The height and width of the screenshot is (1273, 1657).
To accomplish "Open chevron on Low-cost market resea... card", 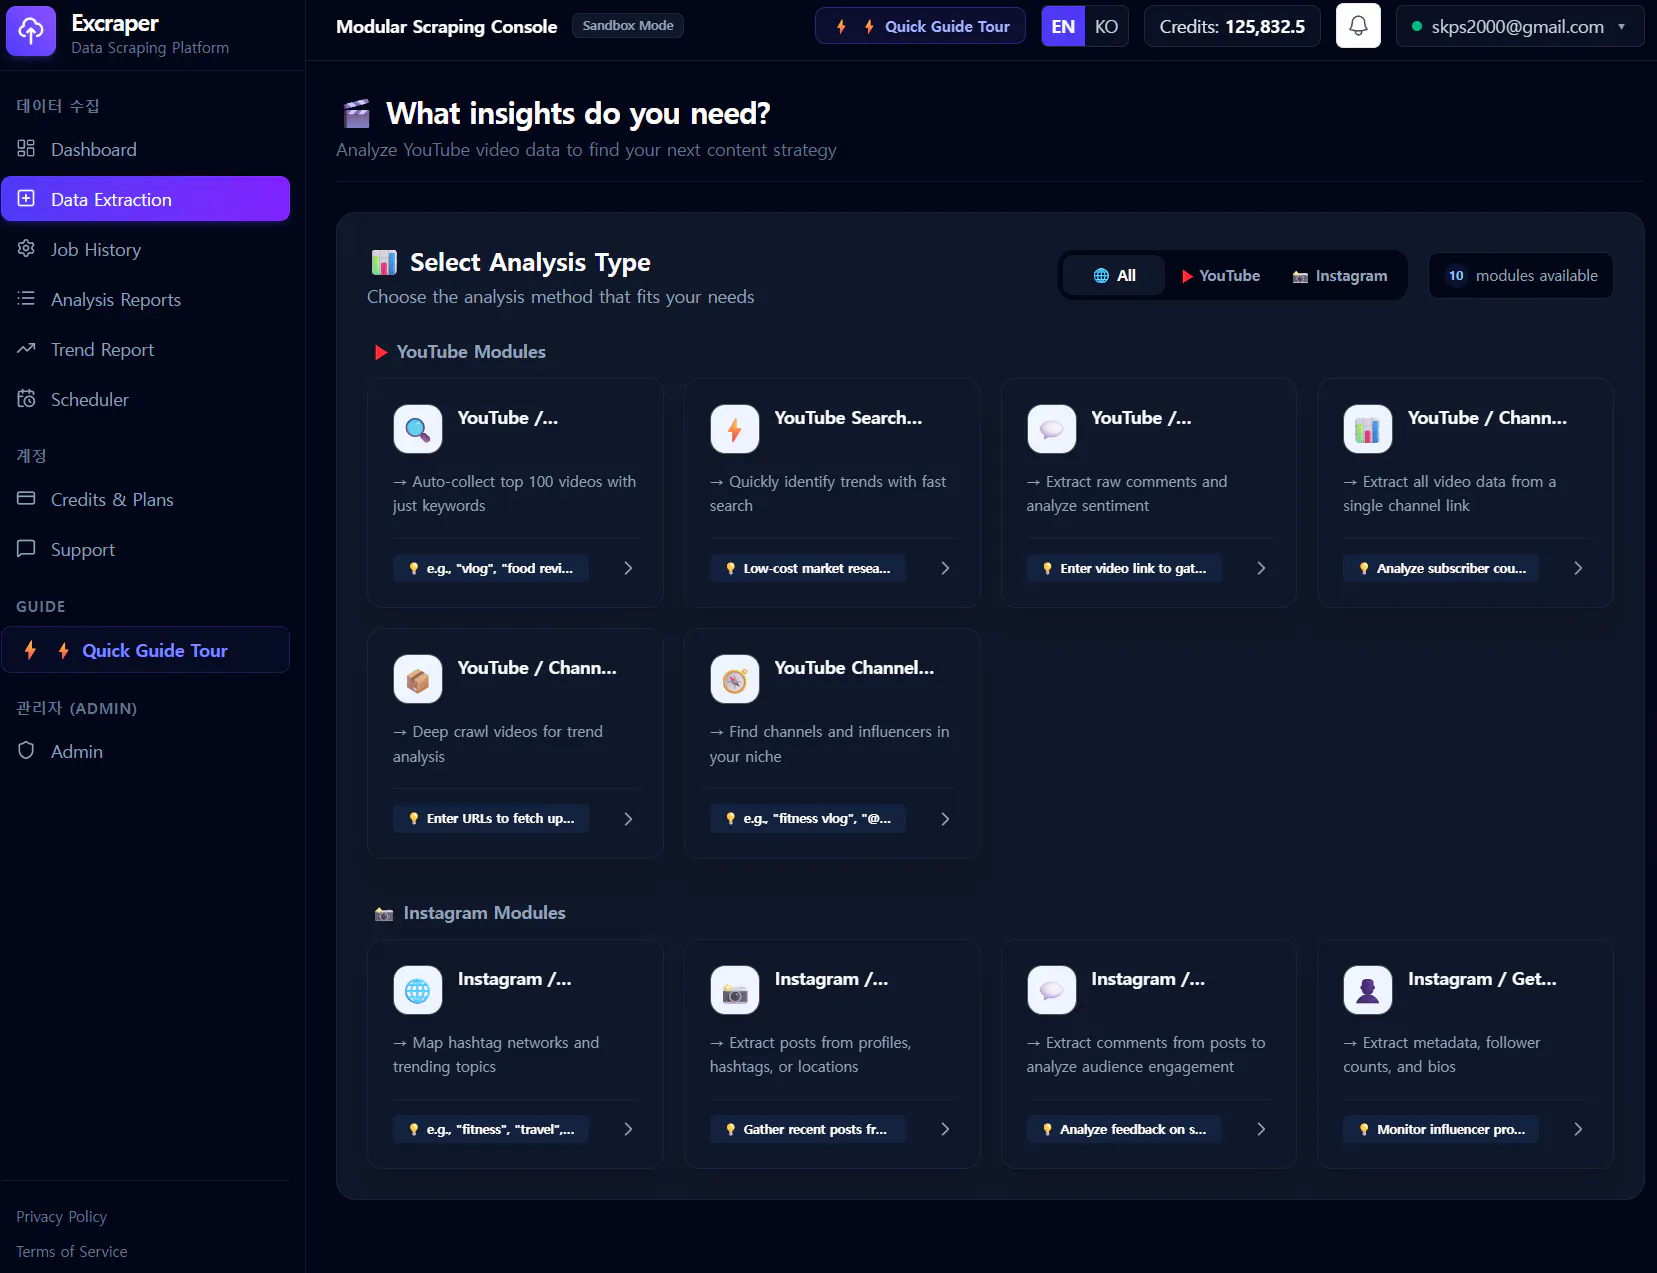I will click(x=945, y=568).
